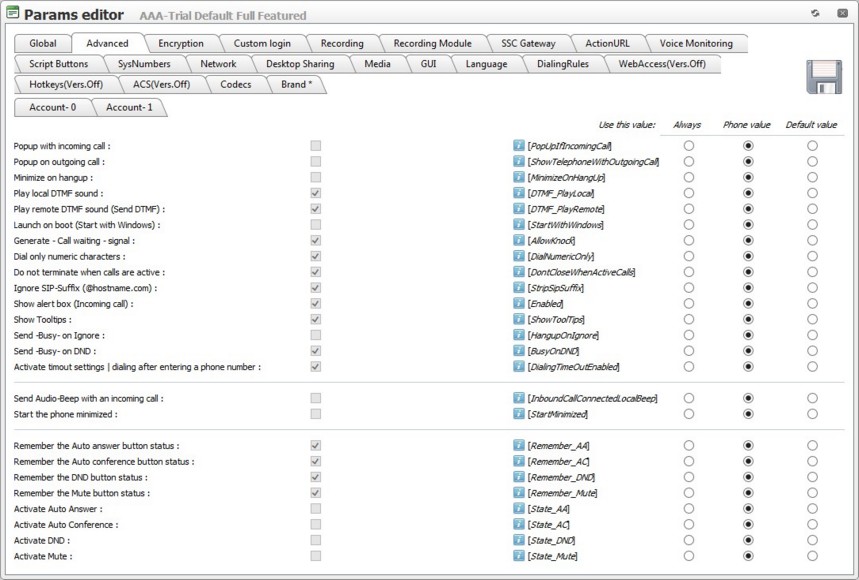
Task: Choose Always radio for State_Mute
Action: click(x=688, y=556)
